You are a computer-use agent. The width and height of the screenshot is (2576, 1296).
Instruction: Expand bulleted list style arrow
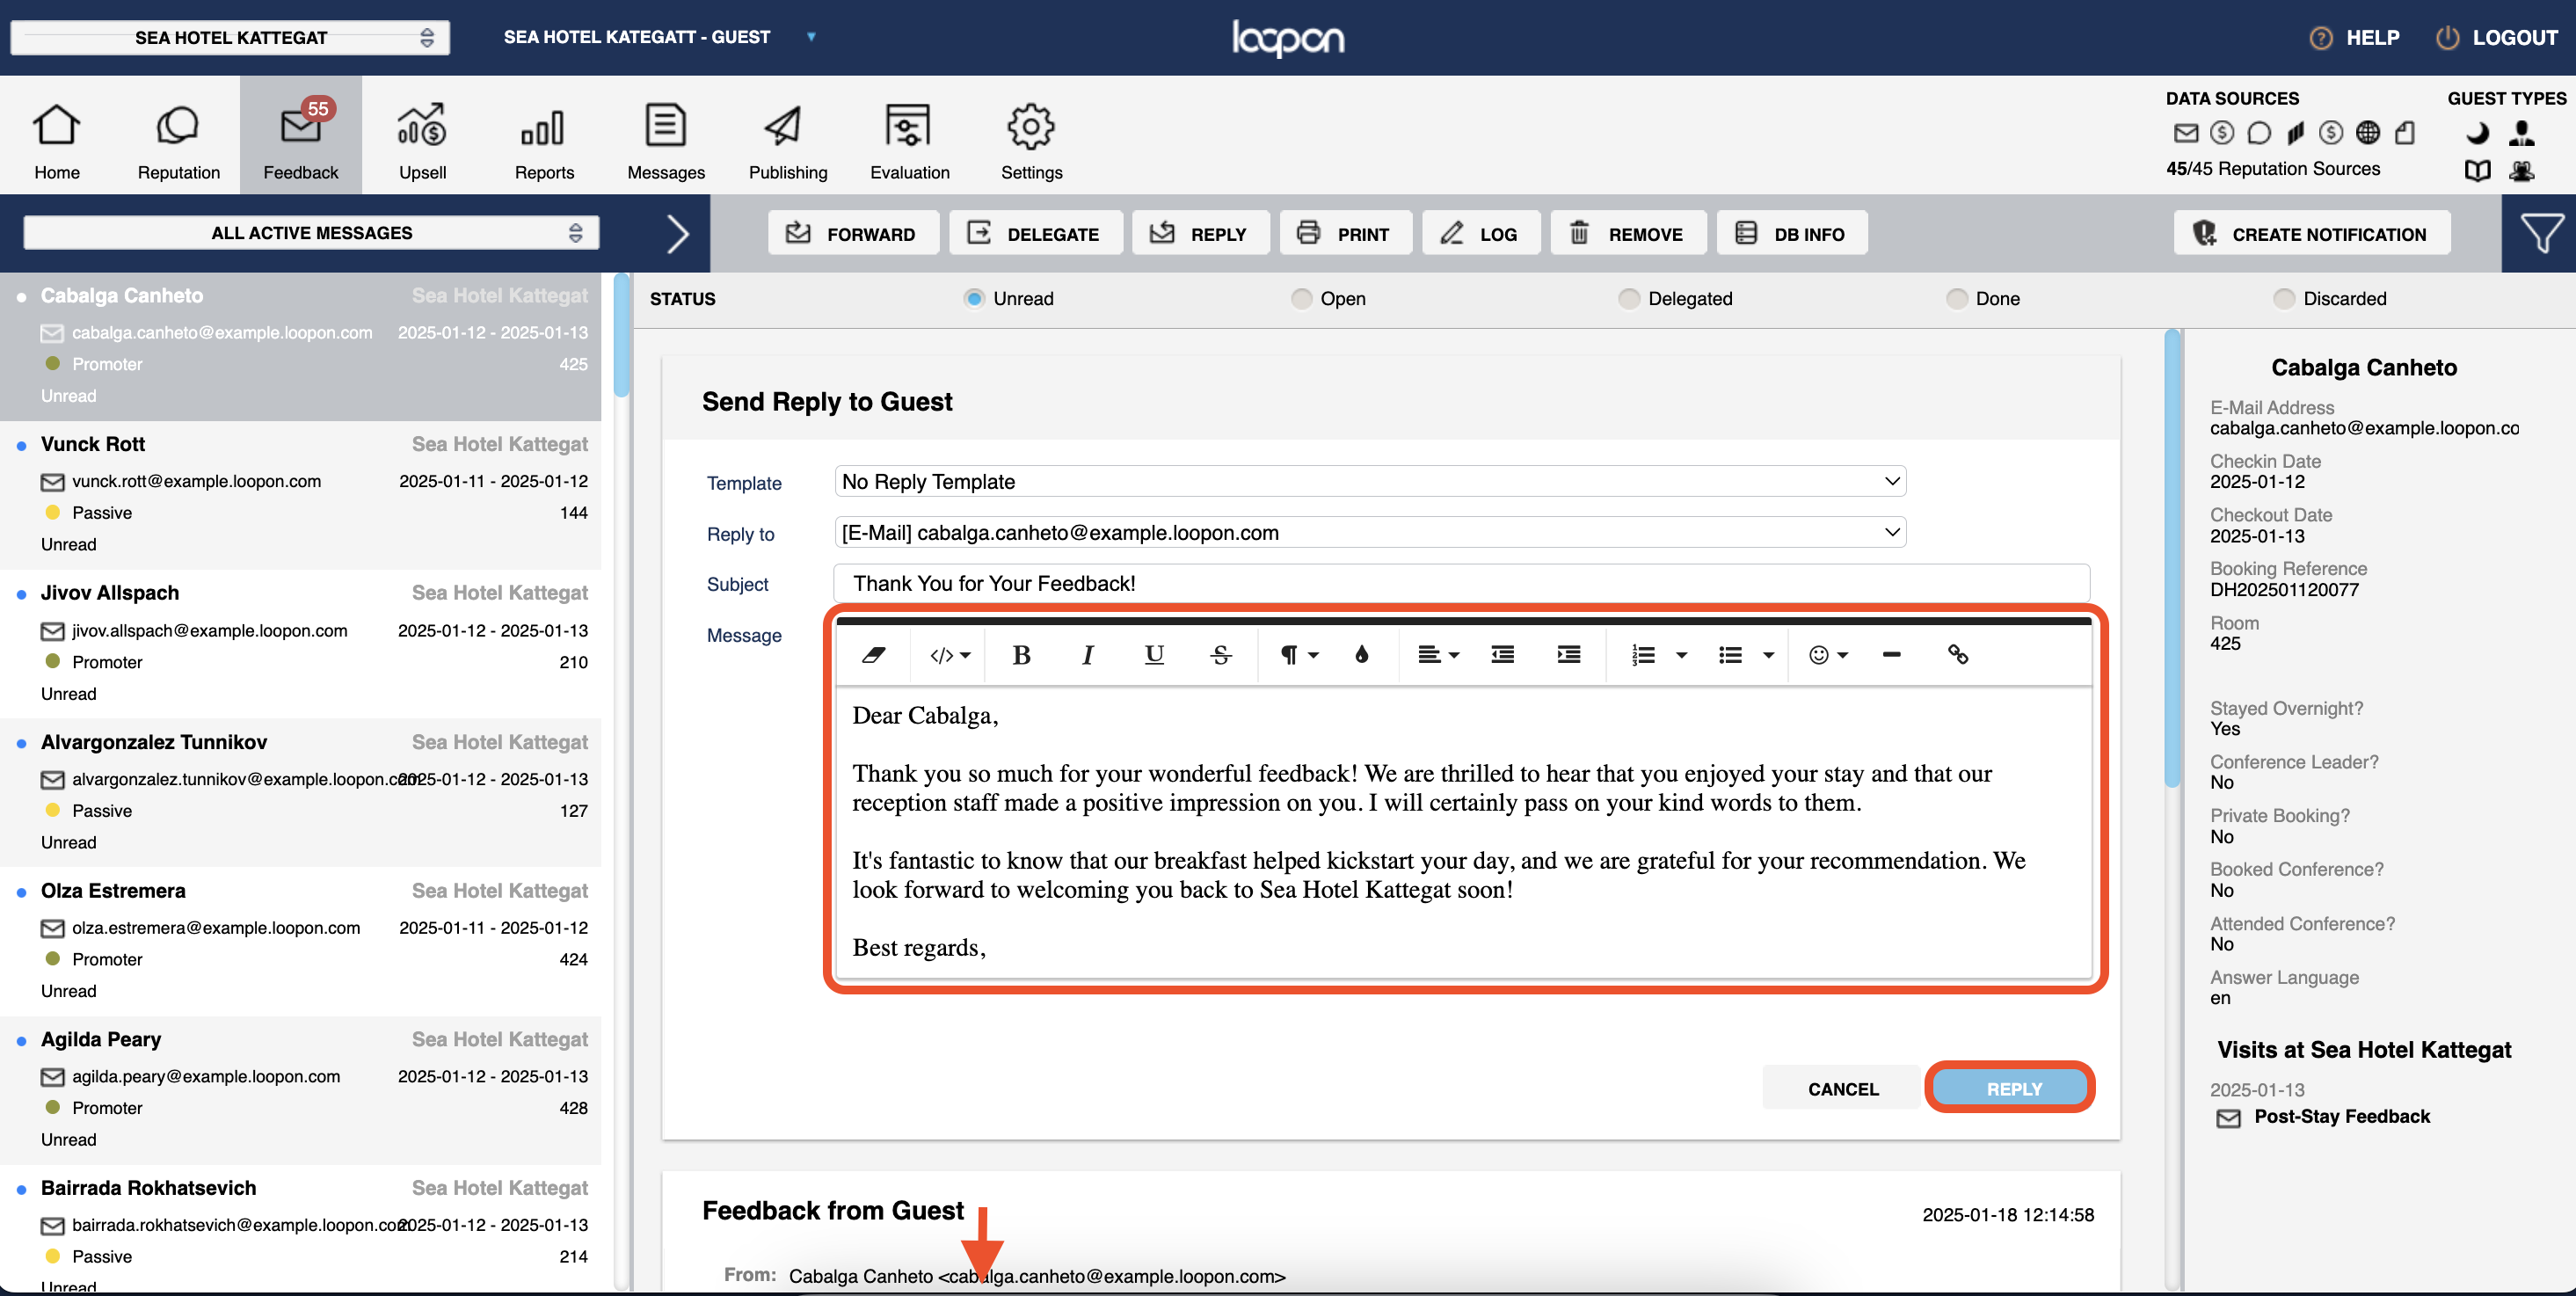pos(1768,655)
